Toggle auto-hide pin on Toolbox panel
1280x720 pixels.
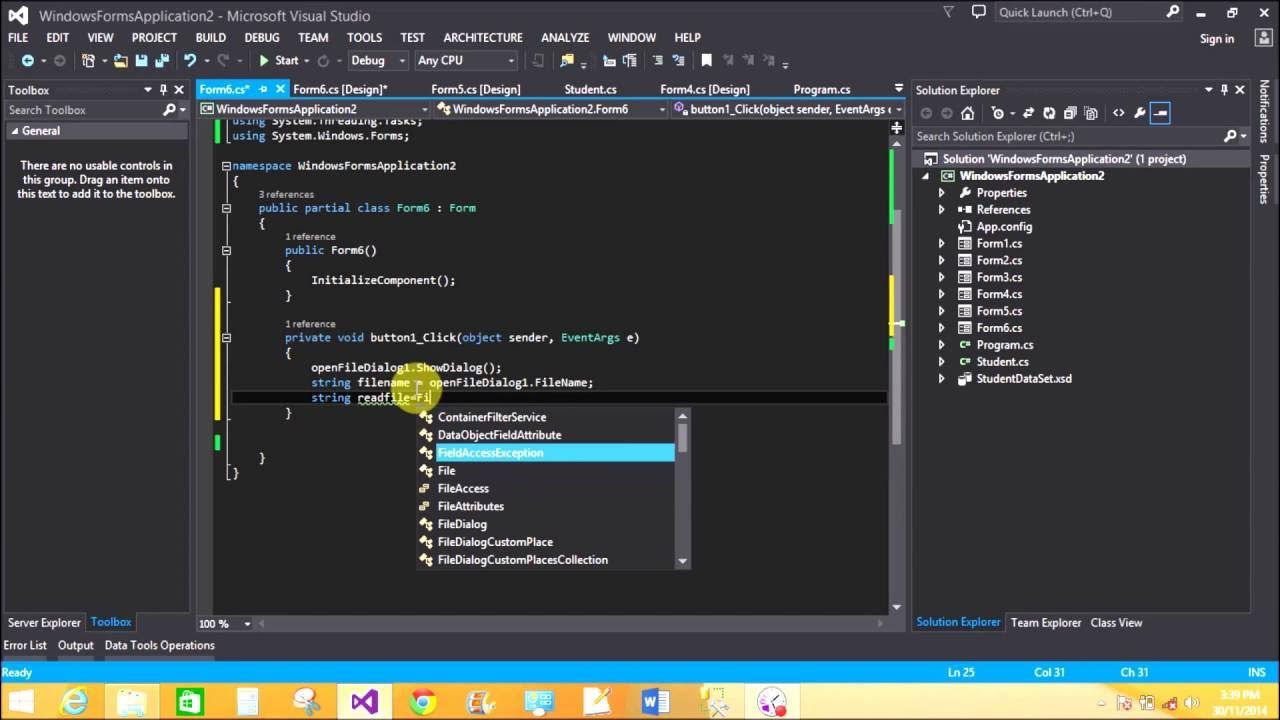(x=163, y=90)
